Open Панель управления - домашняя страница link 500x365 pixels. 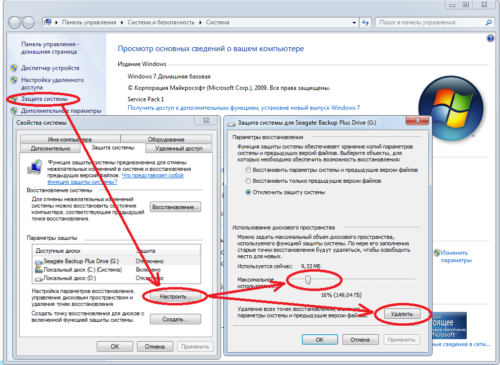[50, 48]
